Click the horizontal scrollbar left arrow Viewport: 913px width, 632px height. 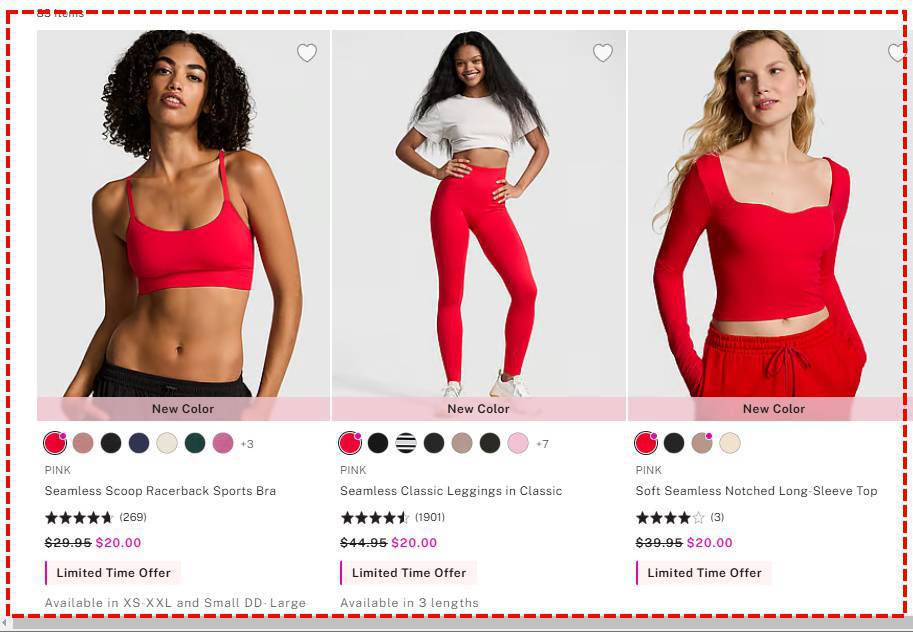click(x=5, y=624)
